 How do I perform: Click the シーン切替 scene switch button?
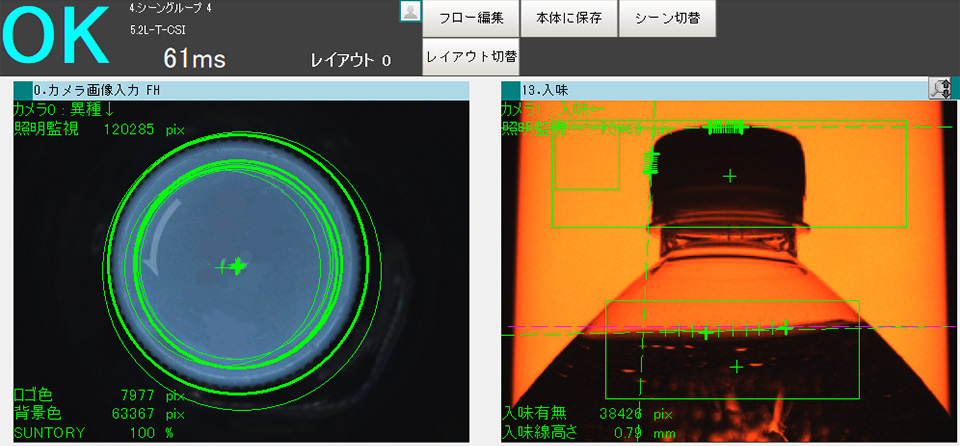click(667, 19)
